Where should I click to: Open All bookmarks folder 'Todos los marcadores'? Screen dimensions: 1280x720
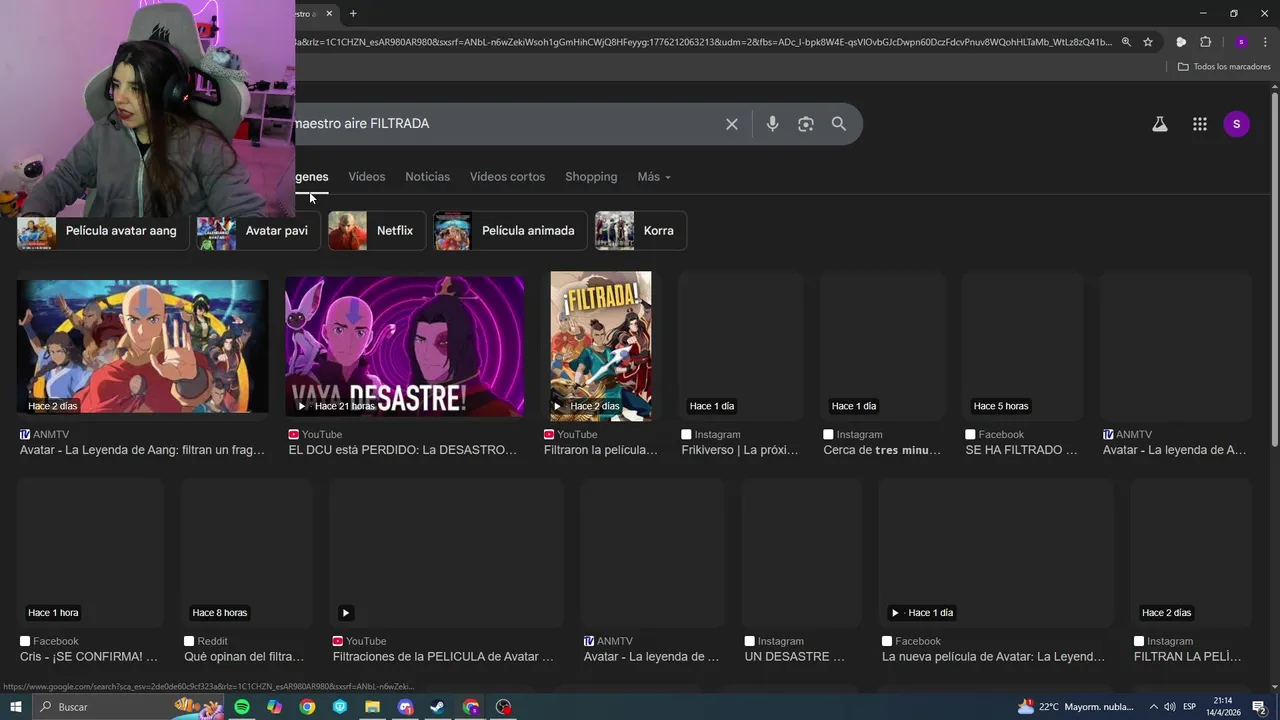[1224, 67]
